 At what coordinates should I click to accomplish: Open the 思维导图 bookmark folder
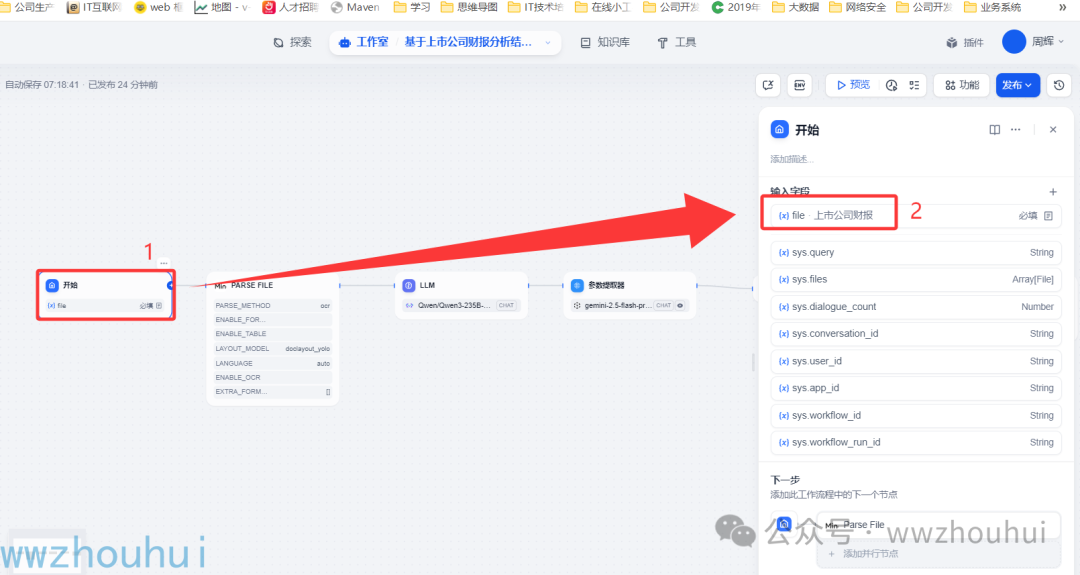pyautogui.click(x=469, y=7)
